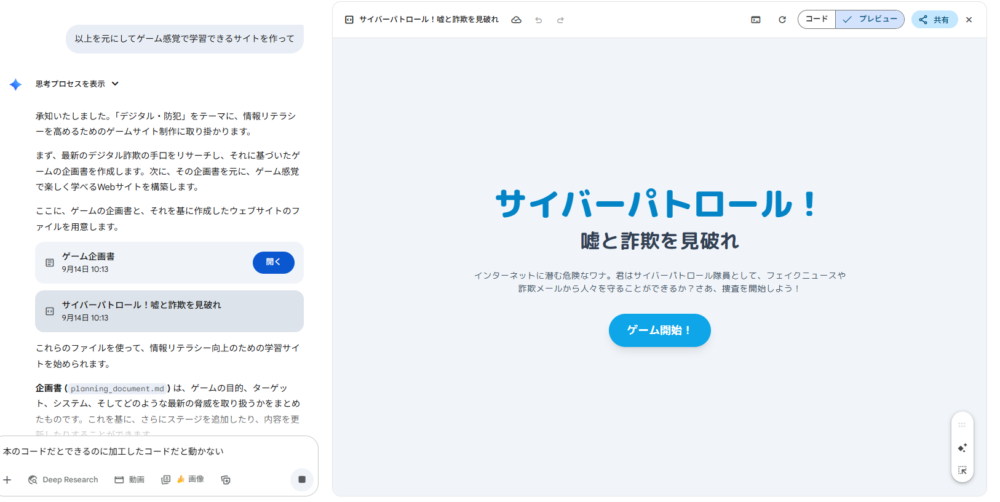
Task: Click the sparkle AI edit icon
Action: point(962,448)
